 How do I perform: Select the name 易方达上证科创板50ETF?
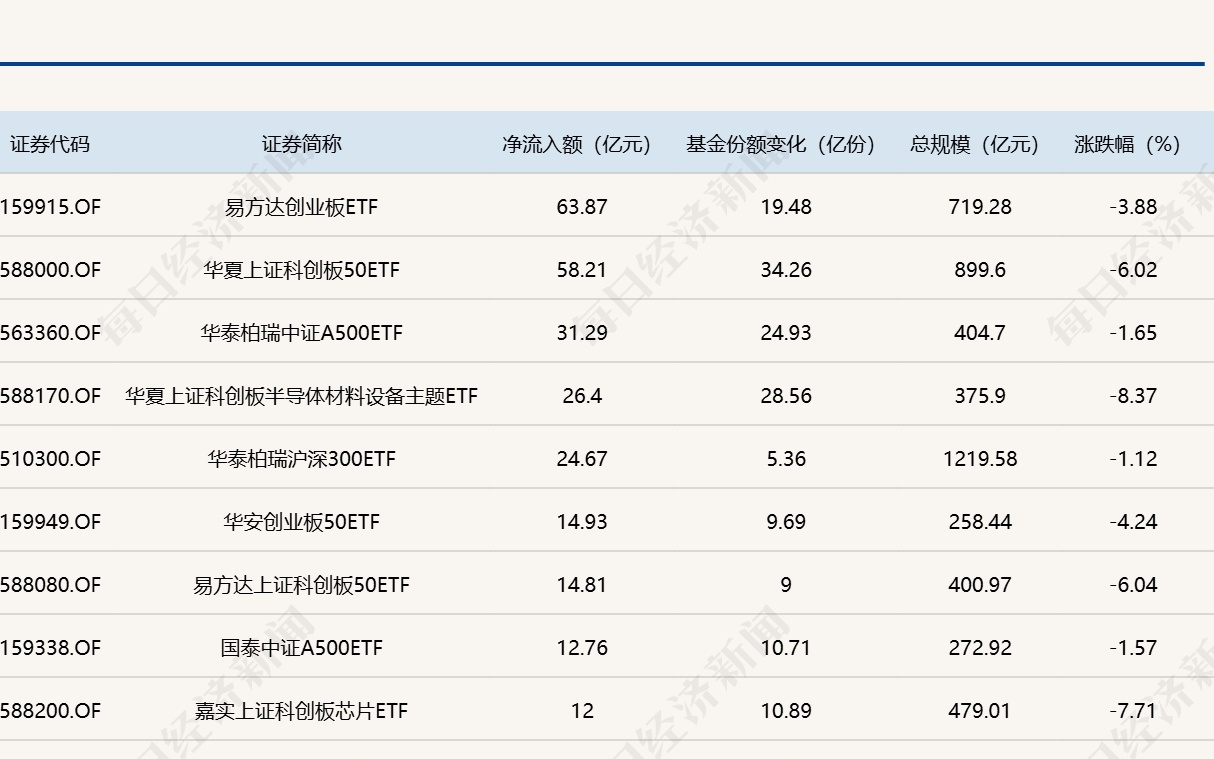[302, 585]
